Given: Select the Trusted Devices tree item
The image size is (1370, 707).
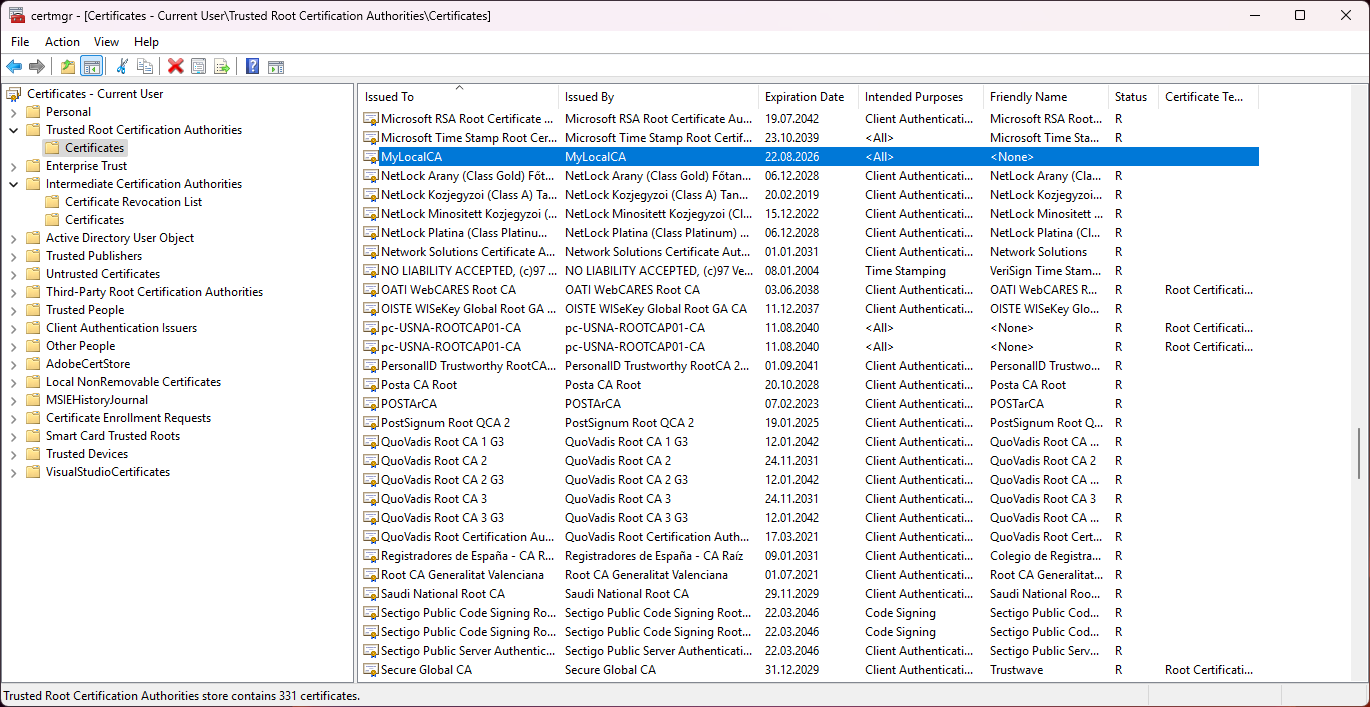Looking at the screenshot, I should (x=87, y=454).
